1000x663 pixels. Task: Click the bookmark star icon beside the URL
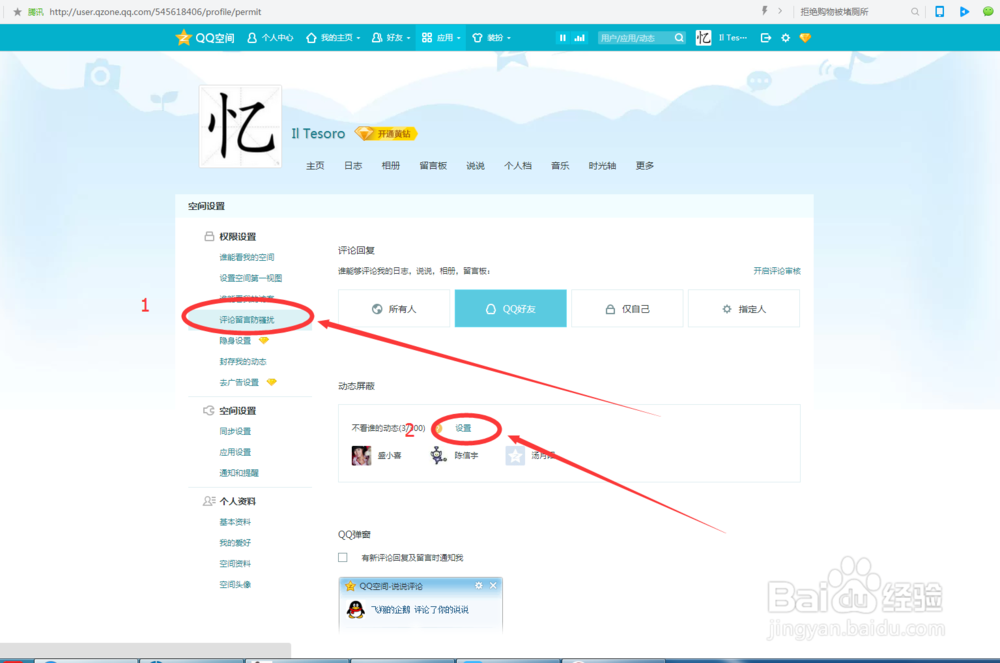coord(17,11)
